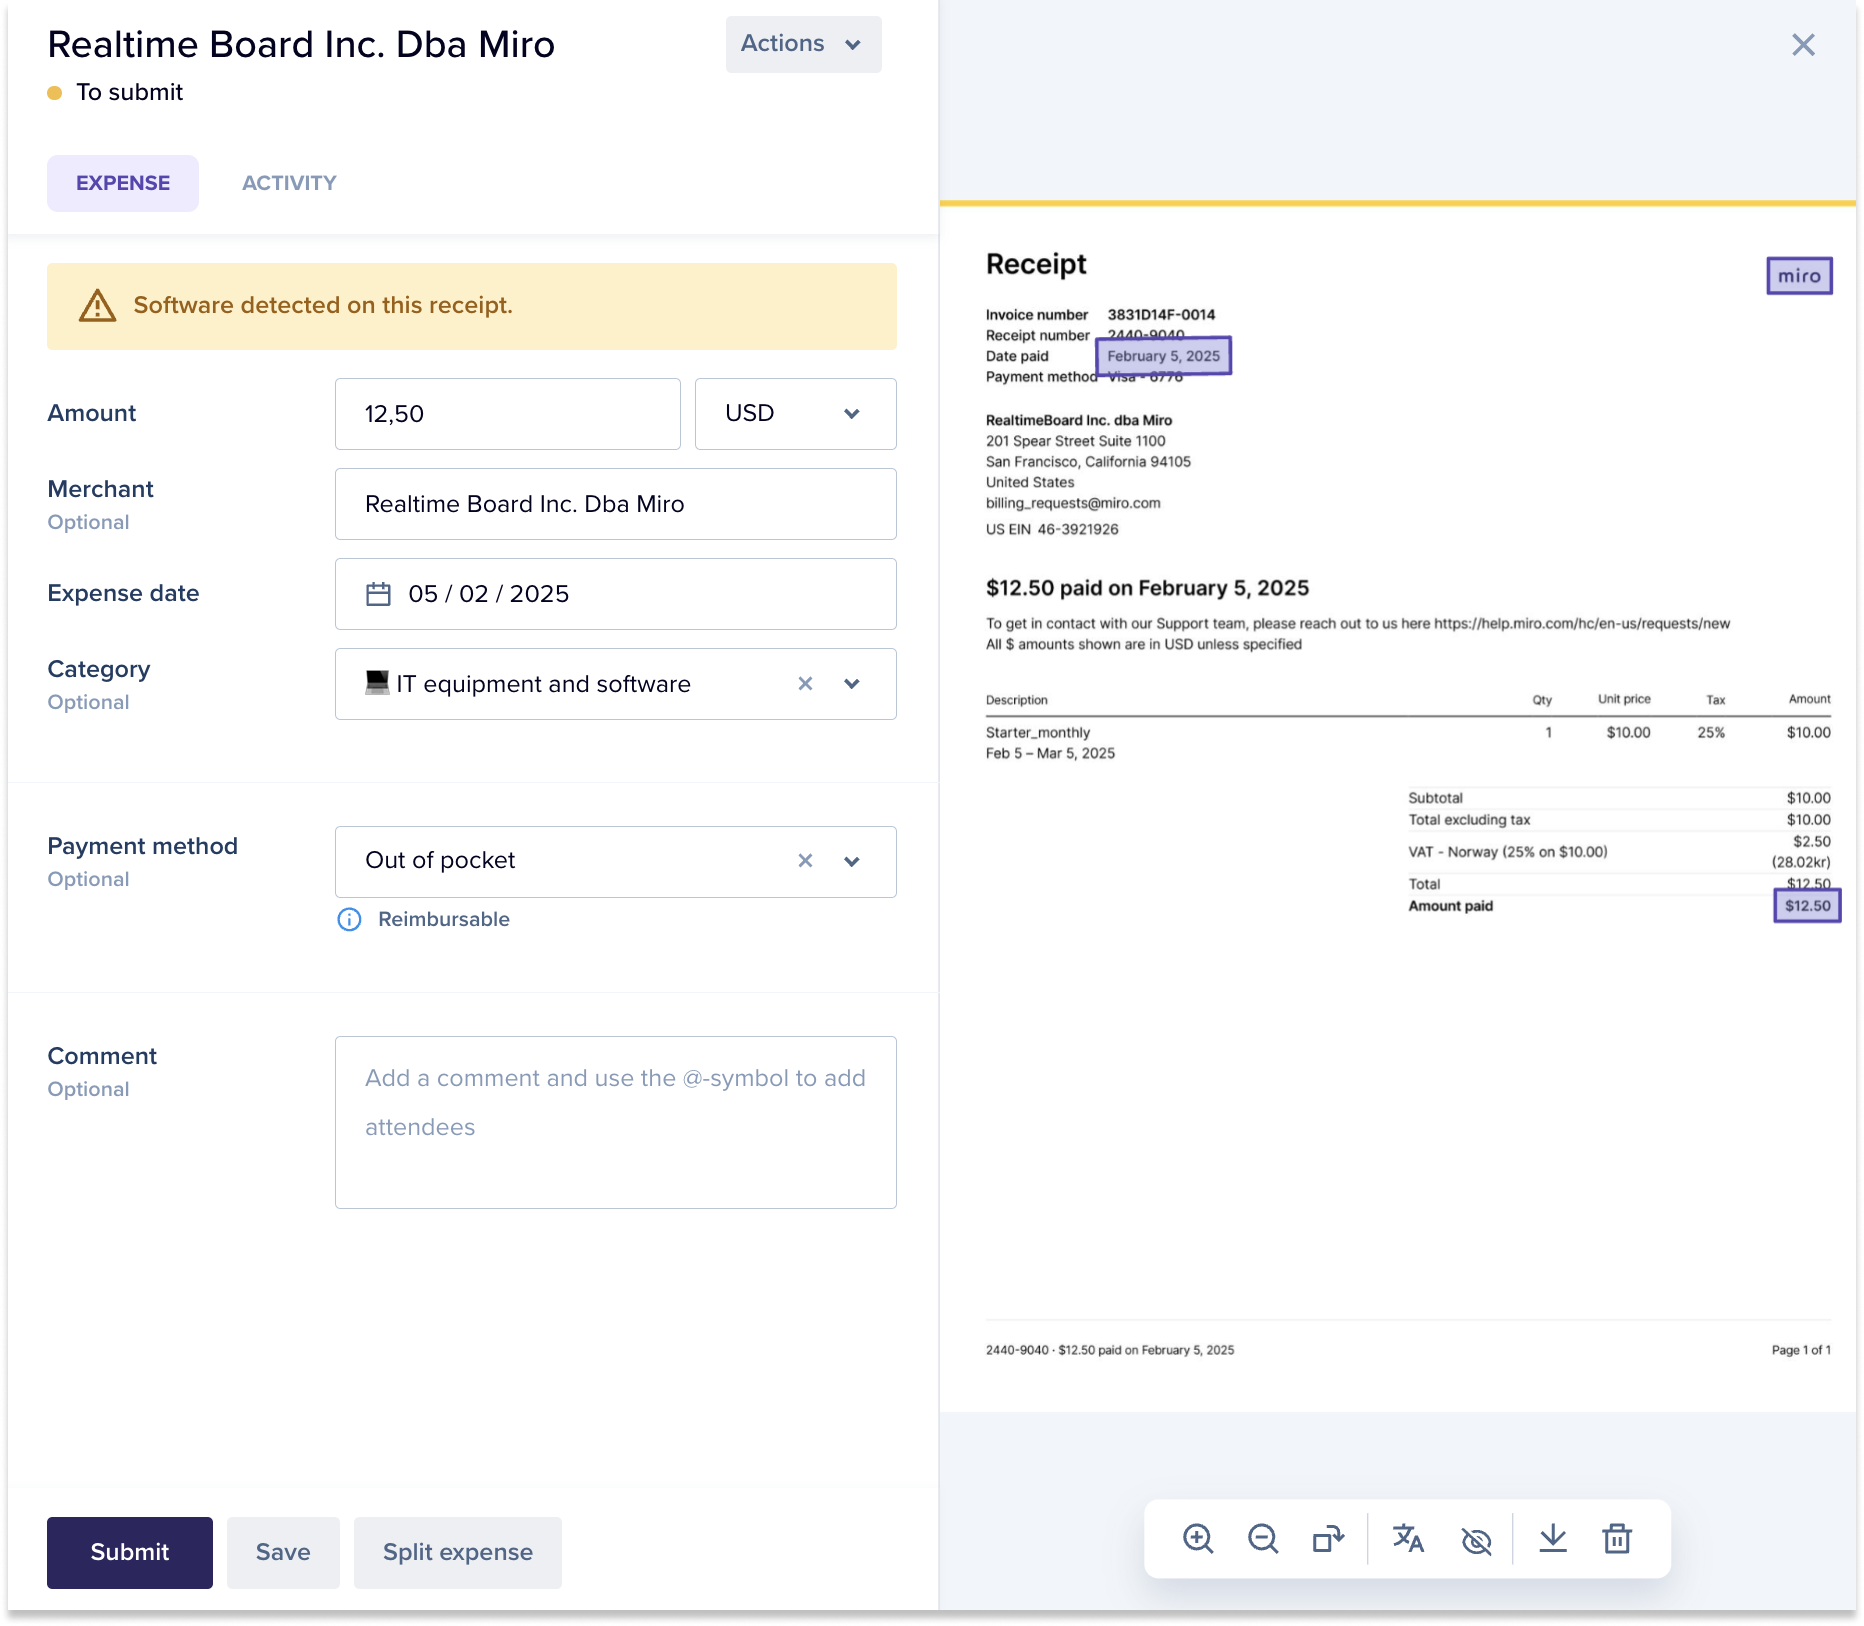Click the Starter_monthly line item
The image size is (1864, 1626).
click(x=1038, y=733)
